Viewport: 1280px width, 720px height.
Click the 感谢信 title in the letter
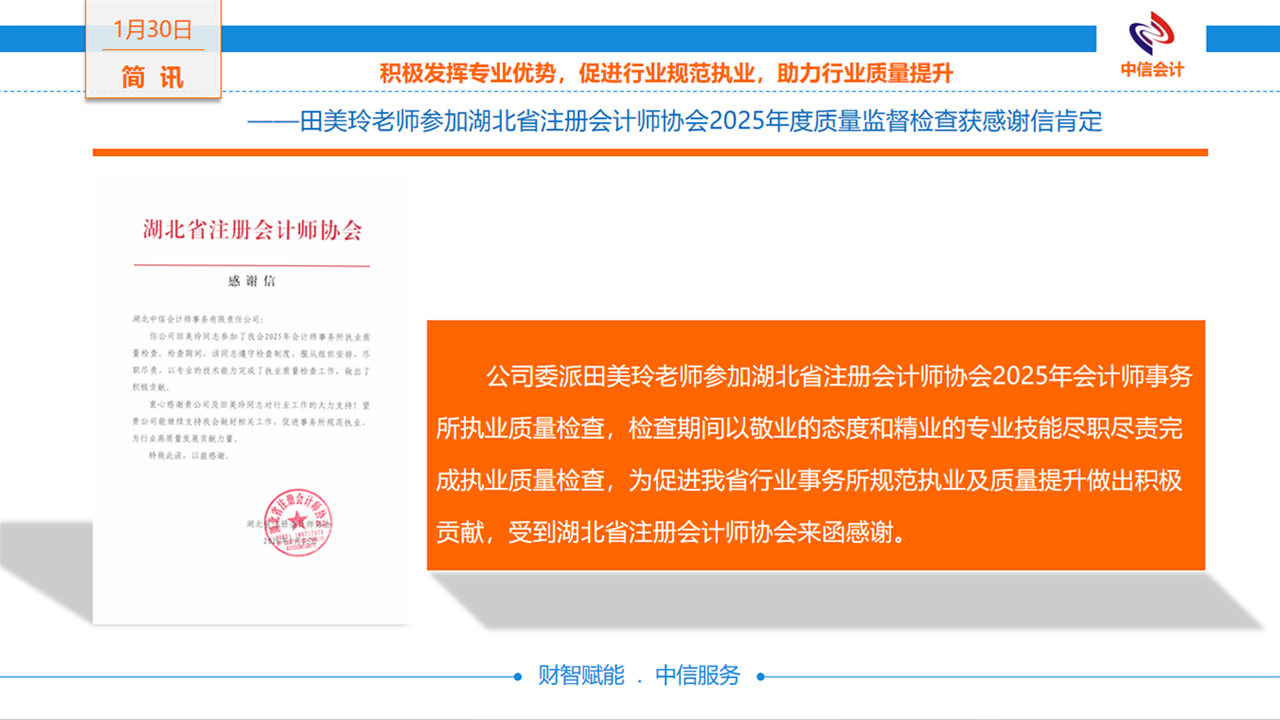tap(251, 281)
